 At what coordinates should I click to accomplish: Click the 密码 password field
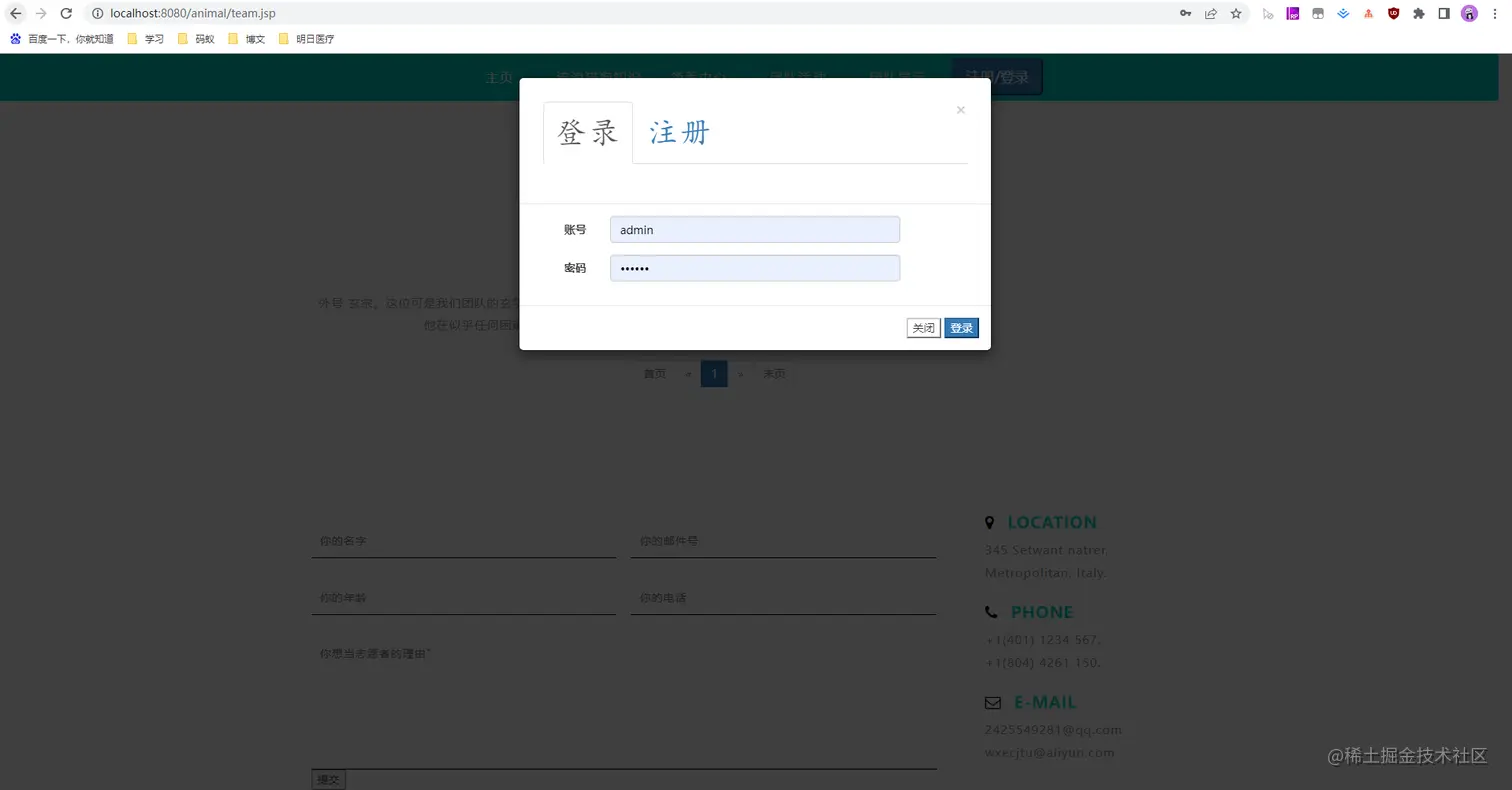755,268
